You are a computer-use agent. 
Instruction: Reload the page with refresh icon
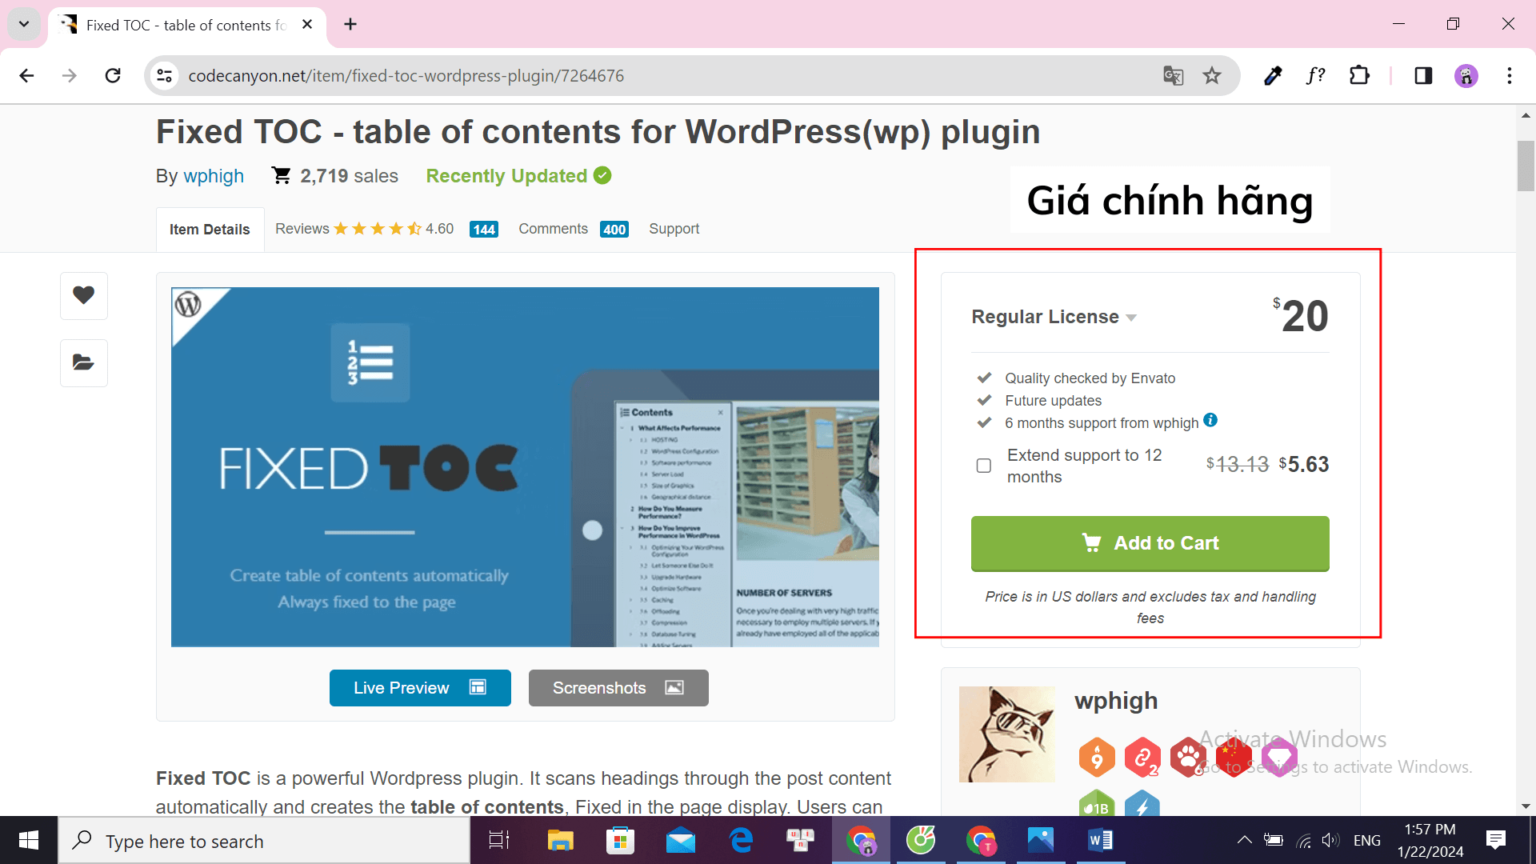(113, 76)
